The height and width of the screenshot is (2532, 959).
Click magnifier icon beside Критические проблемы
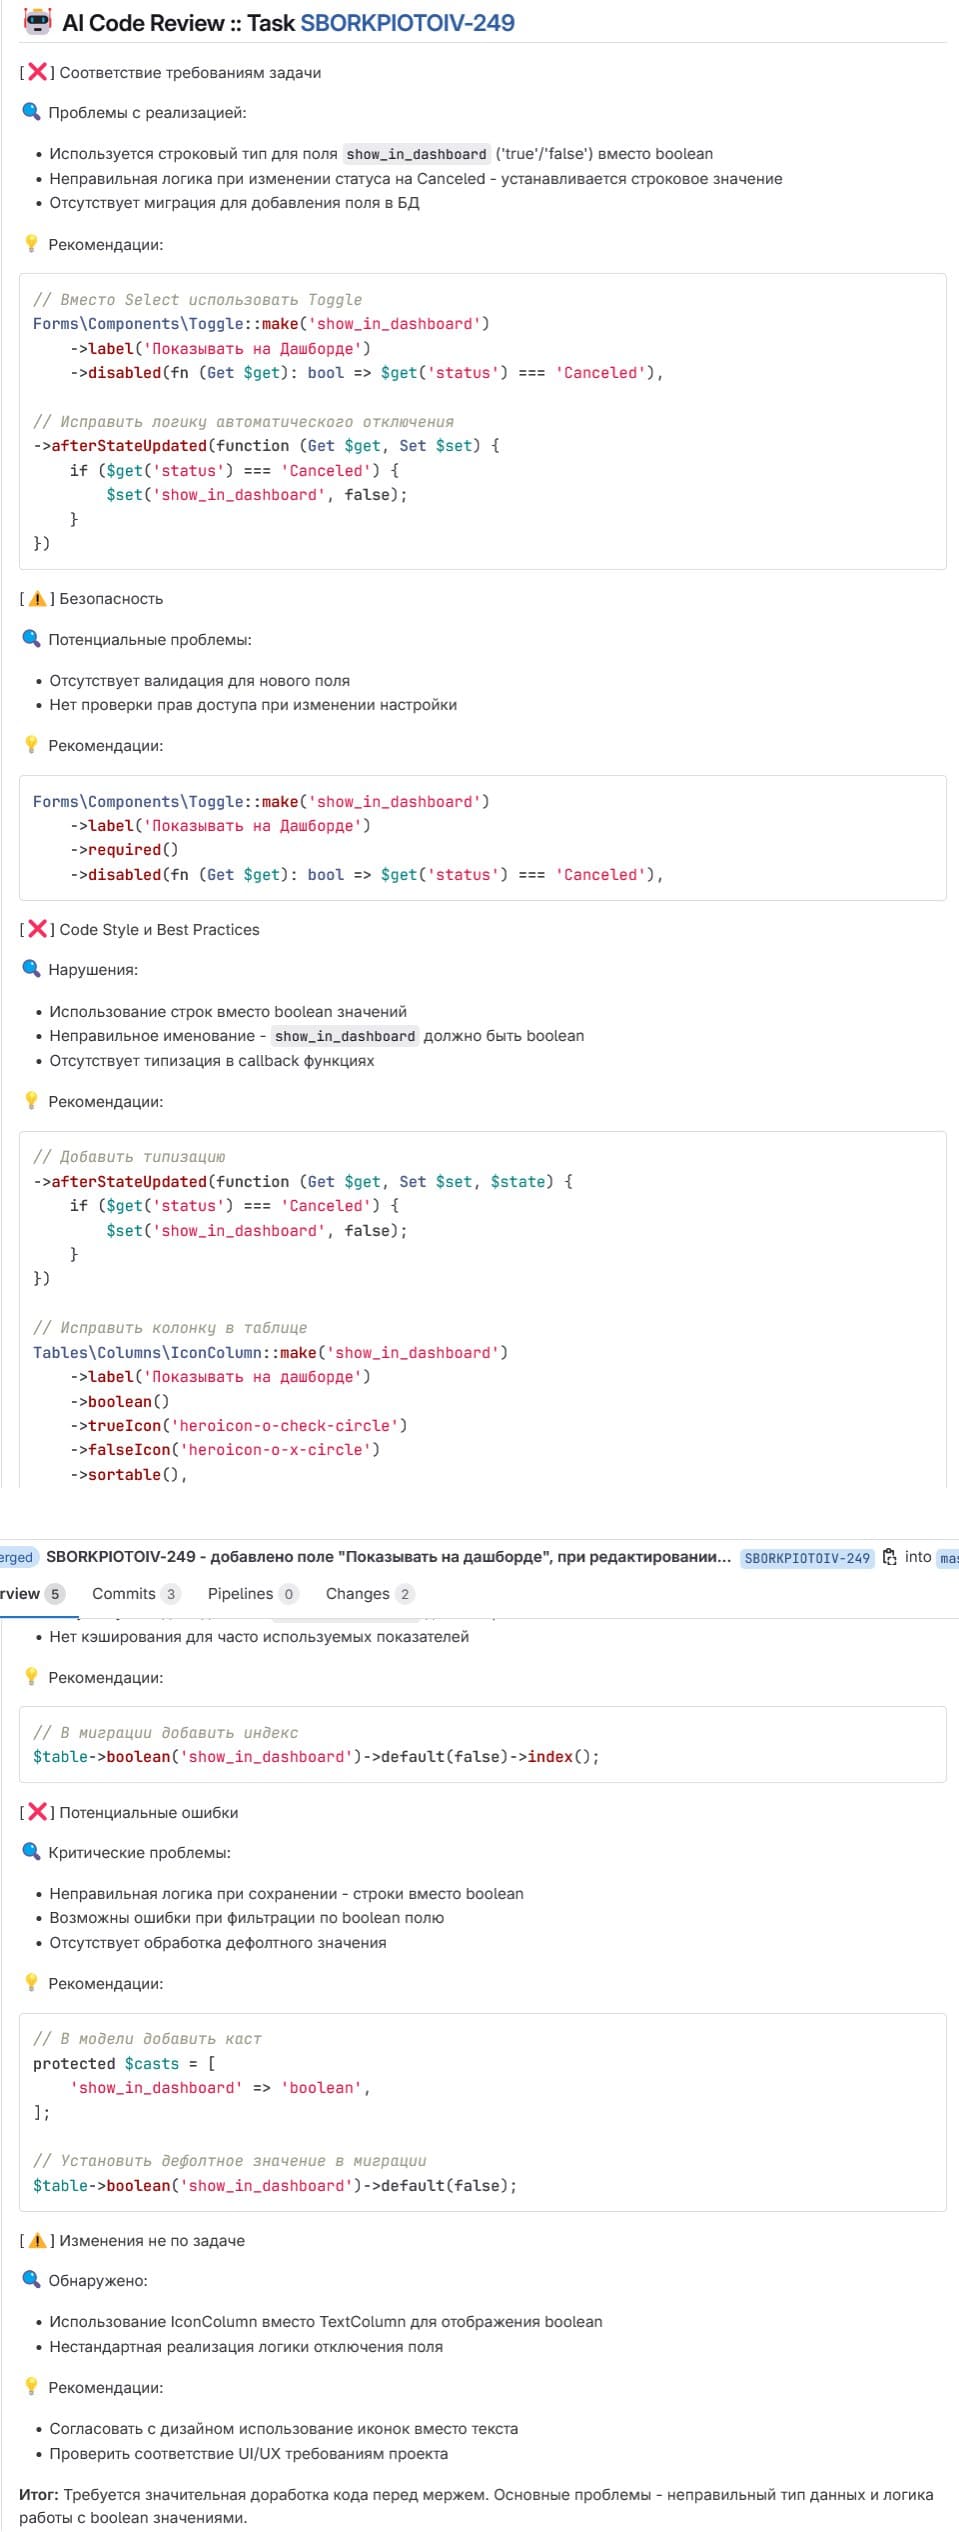(31, 1852)
